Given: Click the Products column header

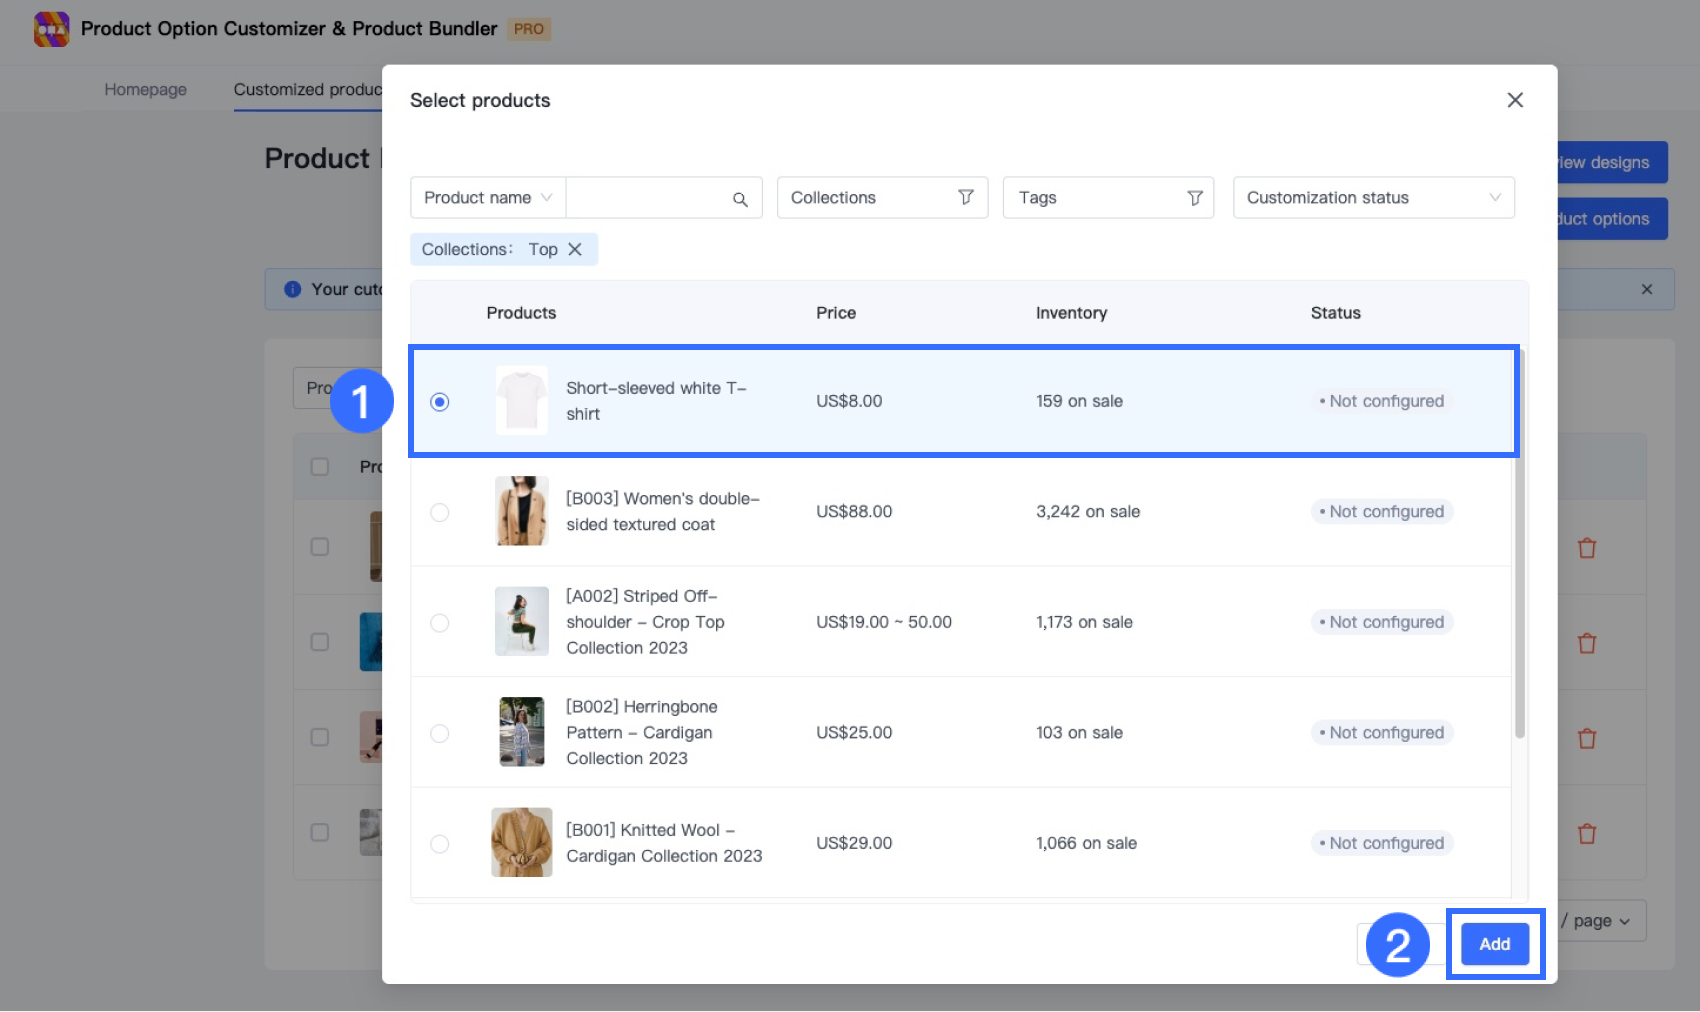Looking at the screenshot, I should point(521,313).
